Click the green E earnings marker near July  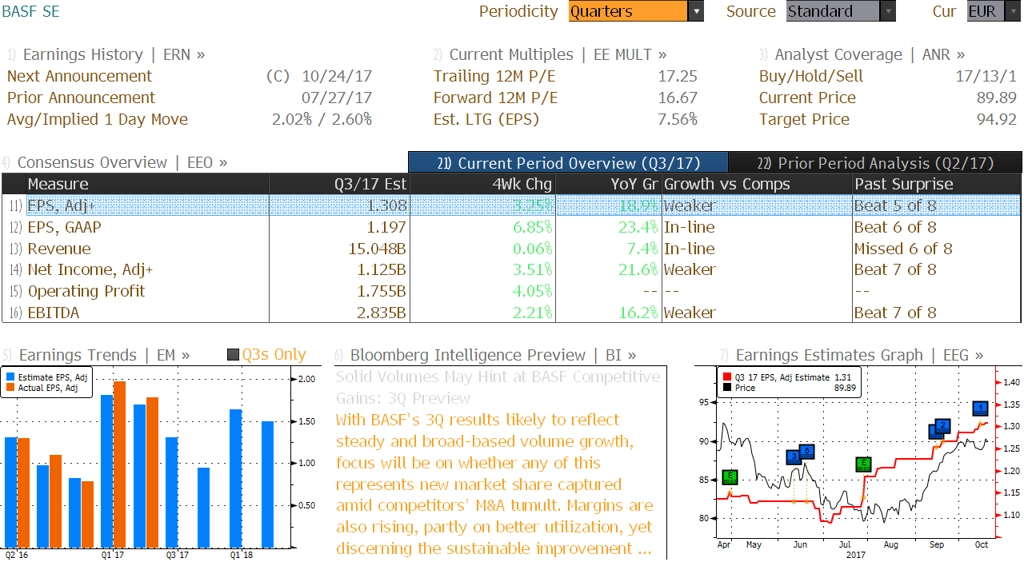click(x=863, y=465)
